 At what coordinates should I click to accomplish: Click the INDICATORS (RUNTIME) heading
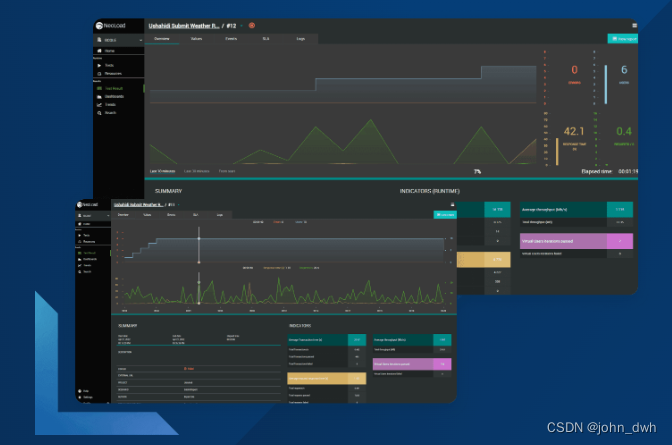(x=430, y=191)
